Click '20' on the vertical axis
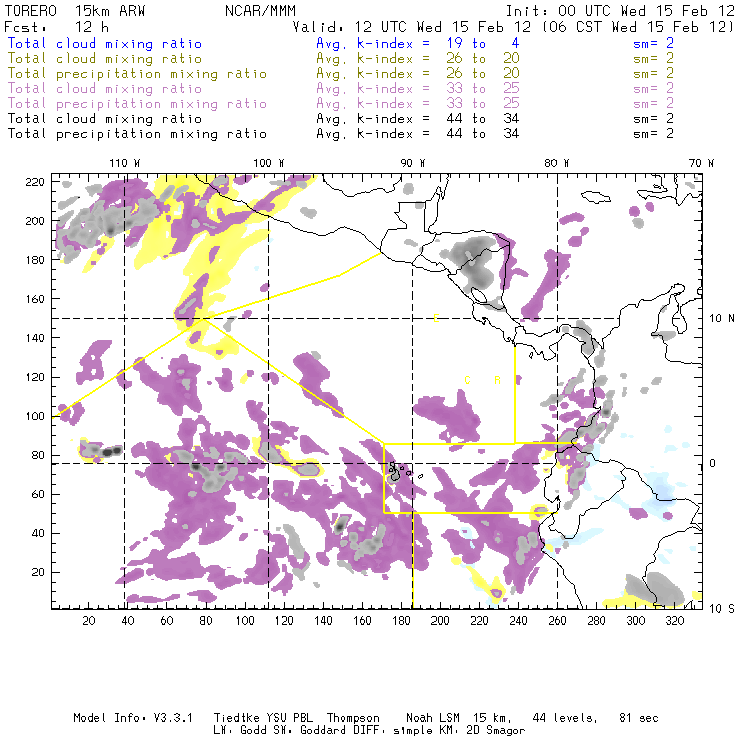 point(38,572)
